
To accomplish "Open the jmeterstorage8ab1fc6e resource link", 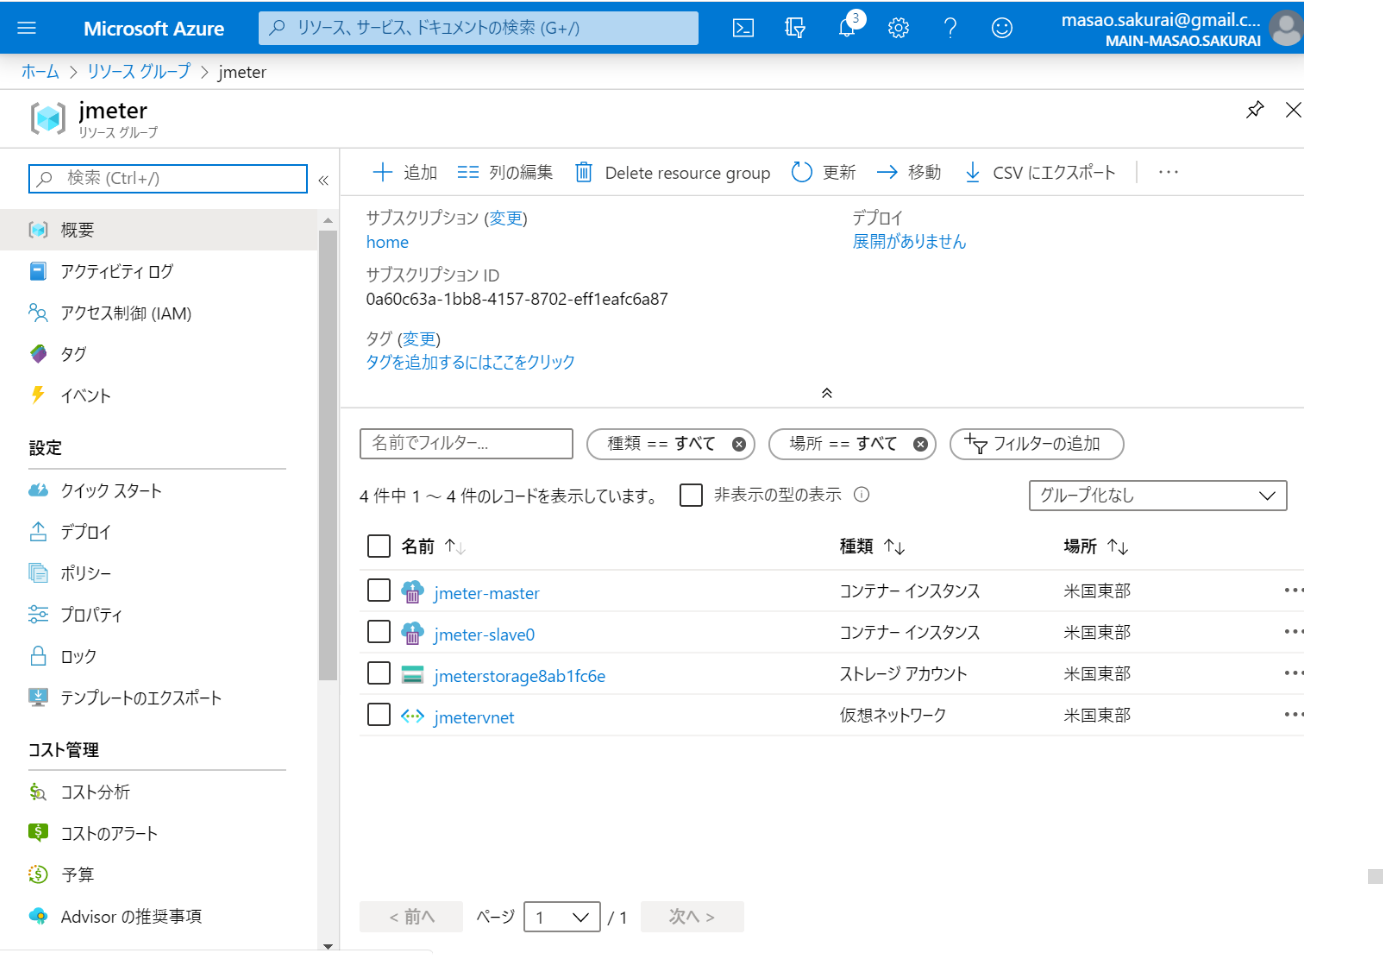I will (x=519, y=676).
